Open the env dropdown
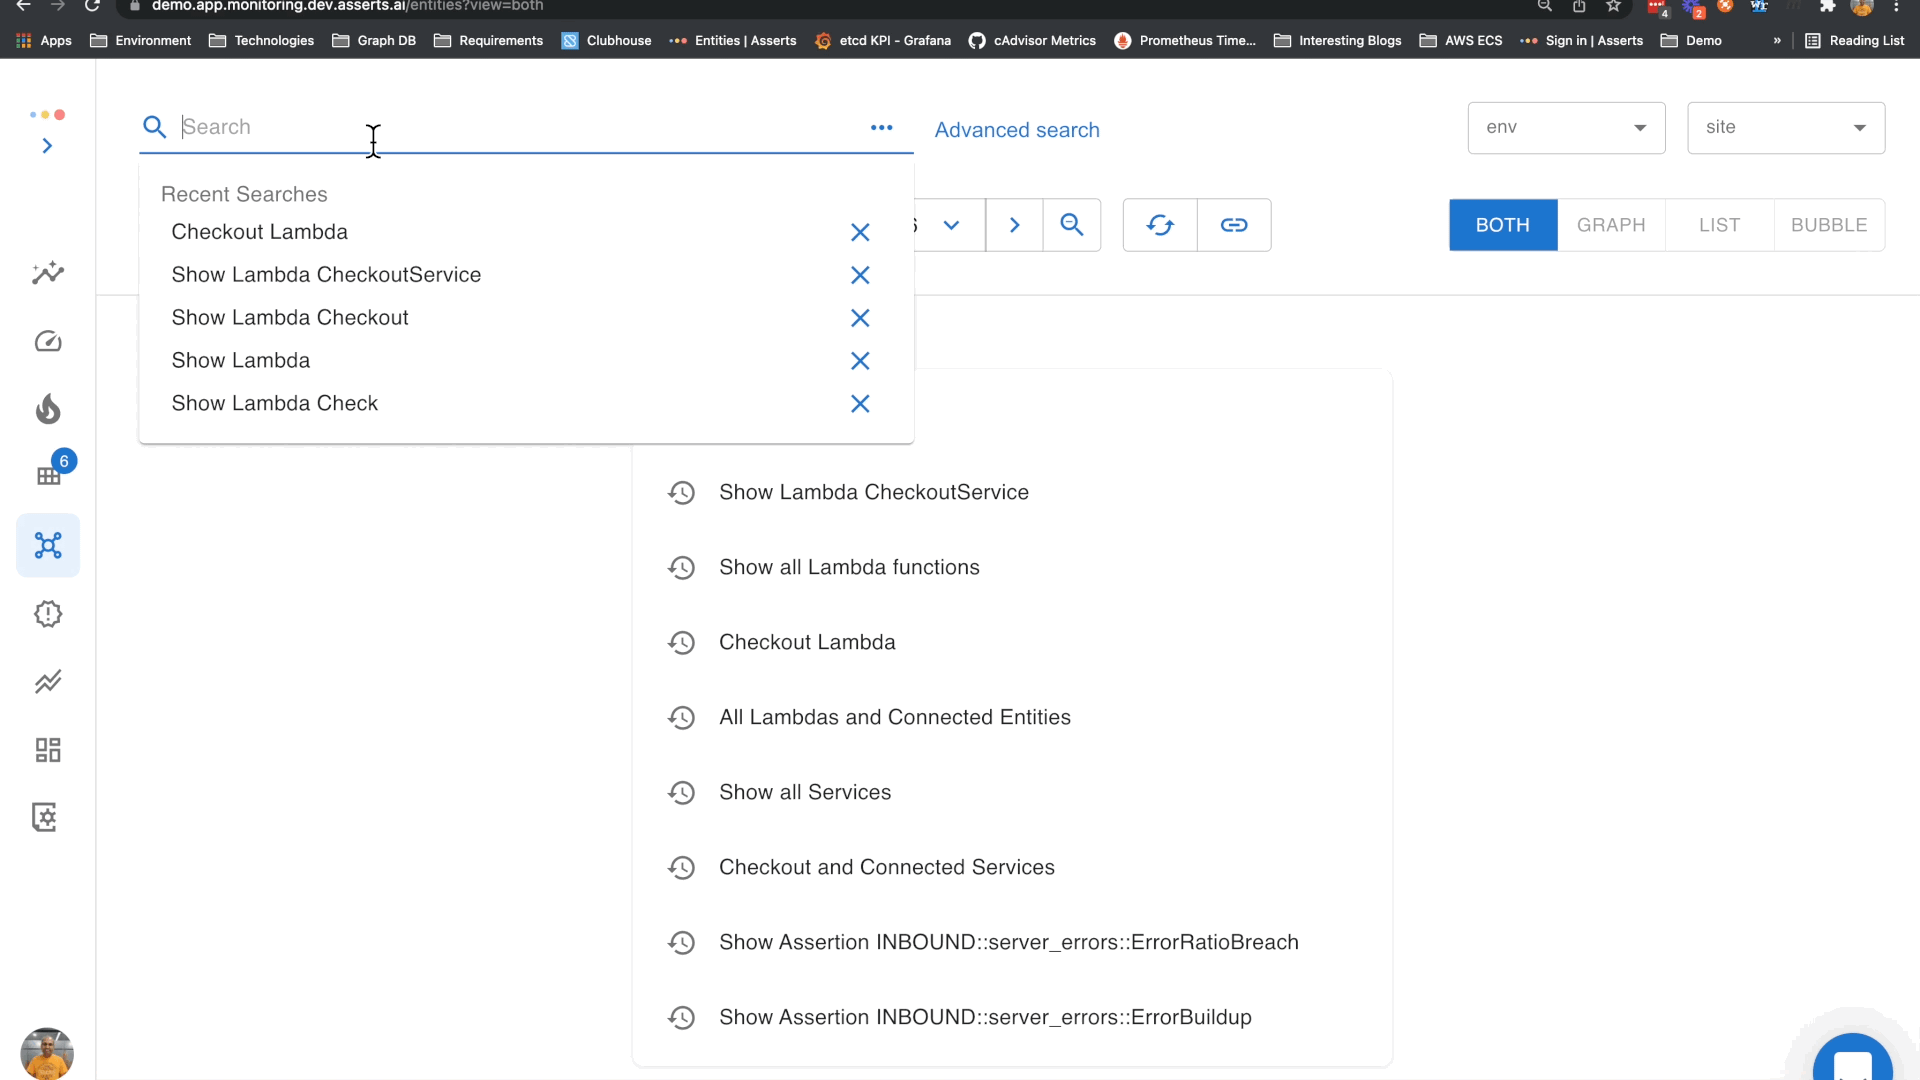Screen dimensions: 1920x1080 tap(1566, 128)
